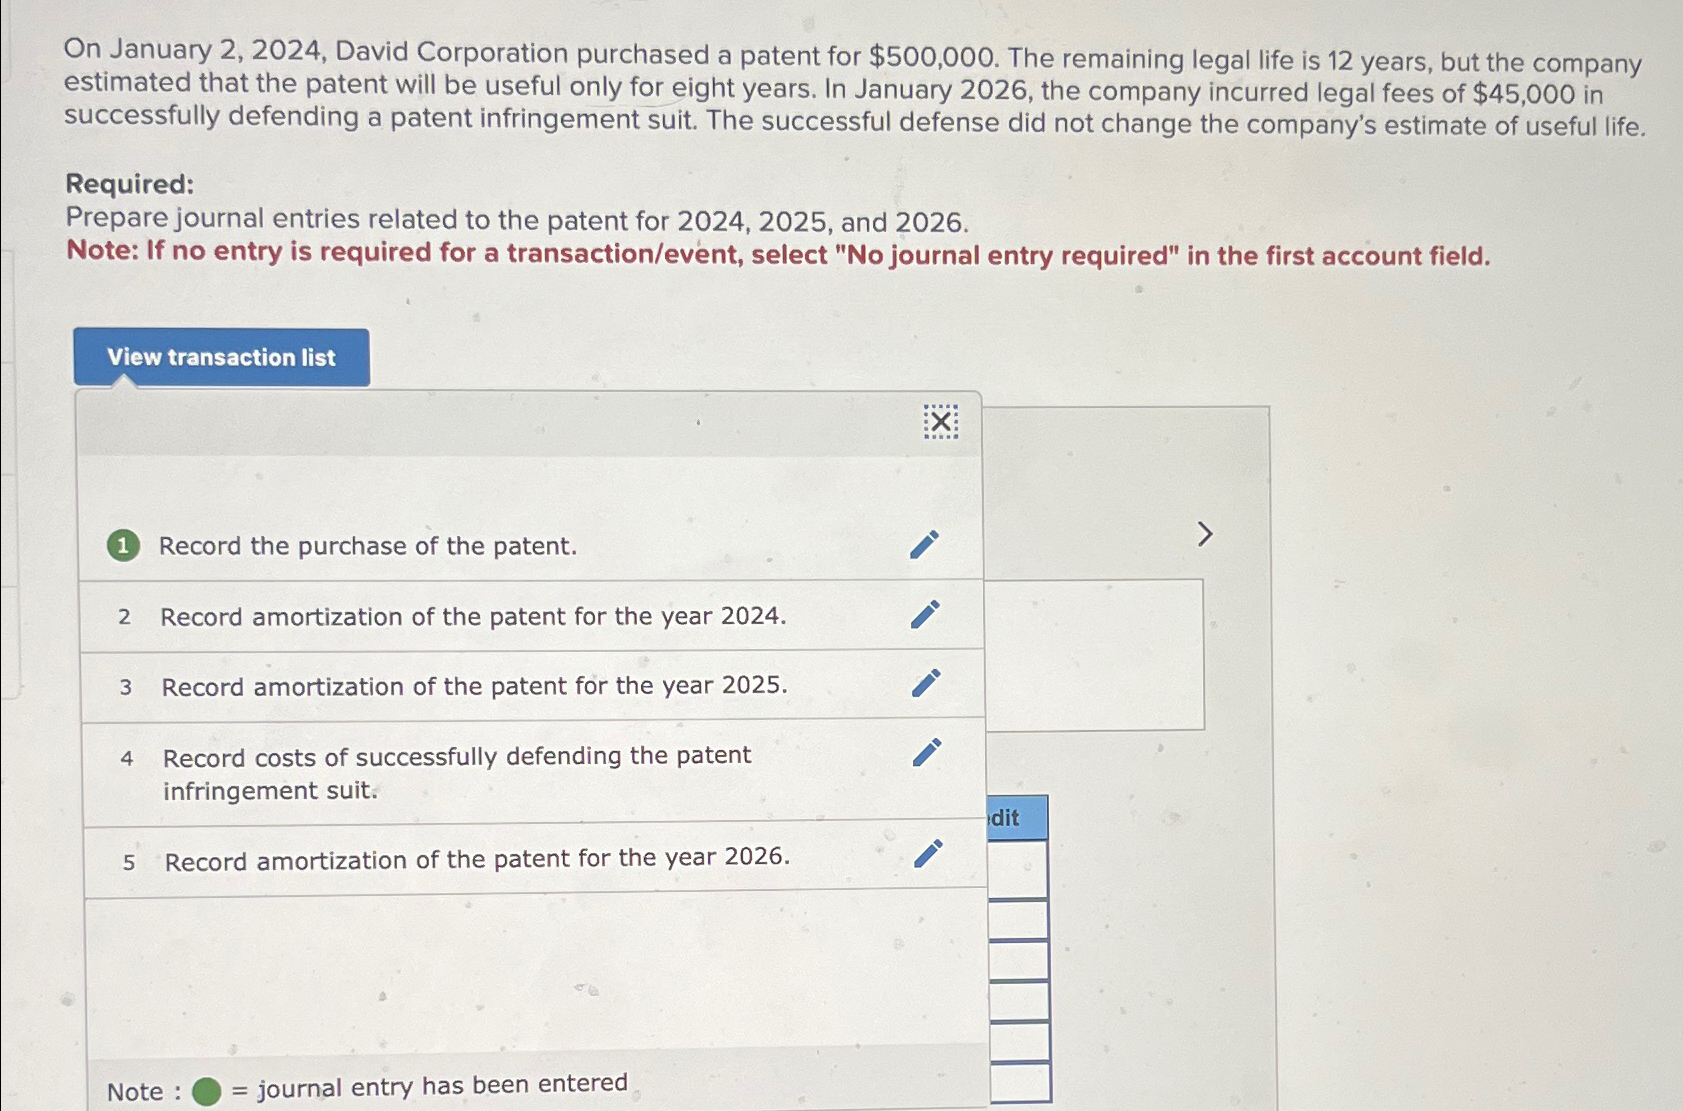Click the edit pencil for recording the patent purchase
This screenshot has height=1111, width=1683.
925,545
